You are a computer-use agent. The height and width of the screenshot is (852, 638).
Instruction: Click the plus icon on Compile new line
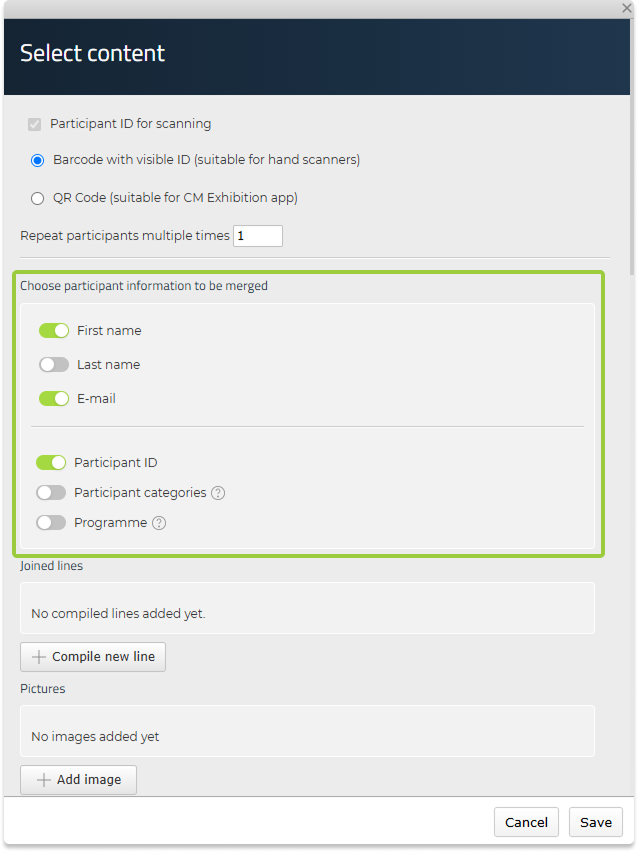click(39, 657)
